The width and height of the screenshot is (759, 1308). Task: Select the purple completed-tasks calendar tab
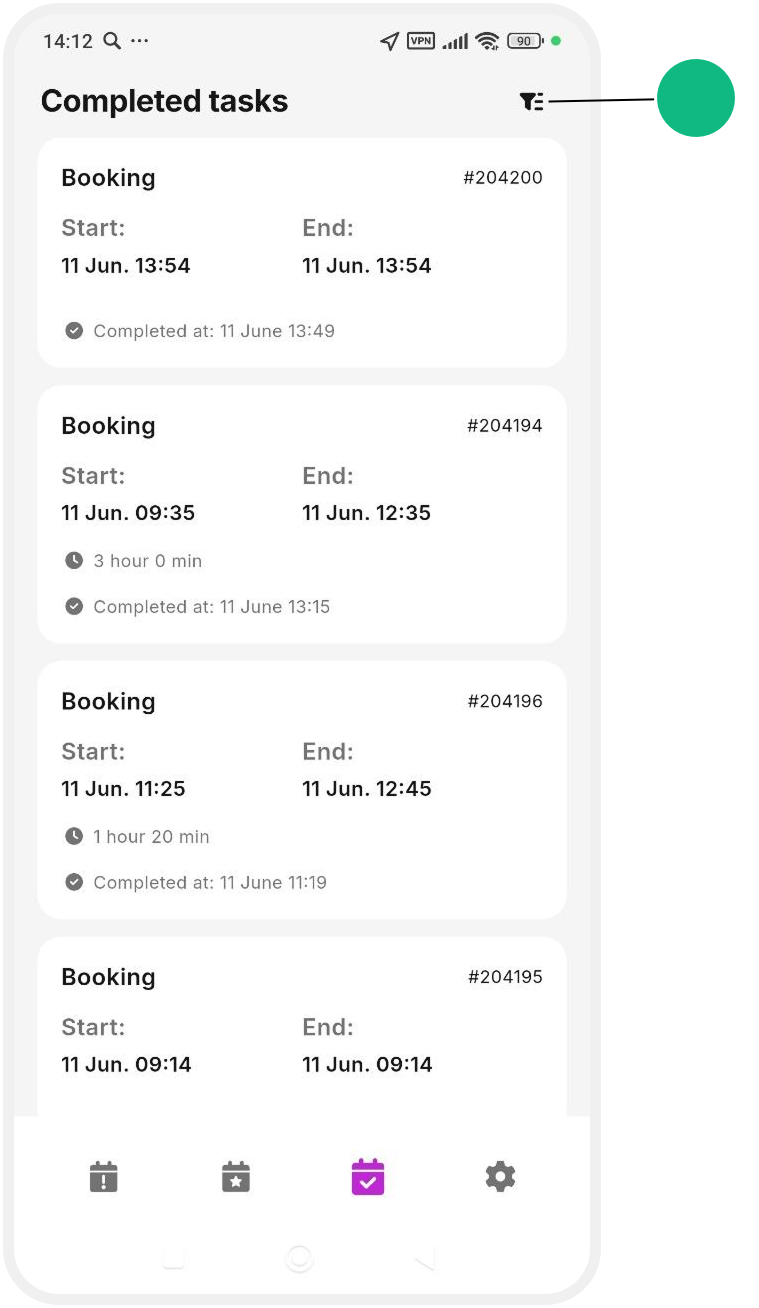[368, 1177]
